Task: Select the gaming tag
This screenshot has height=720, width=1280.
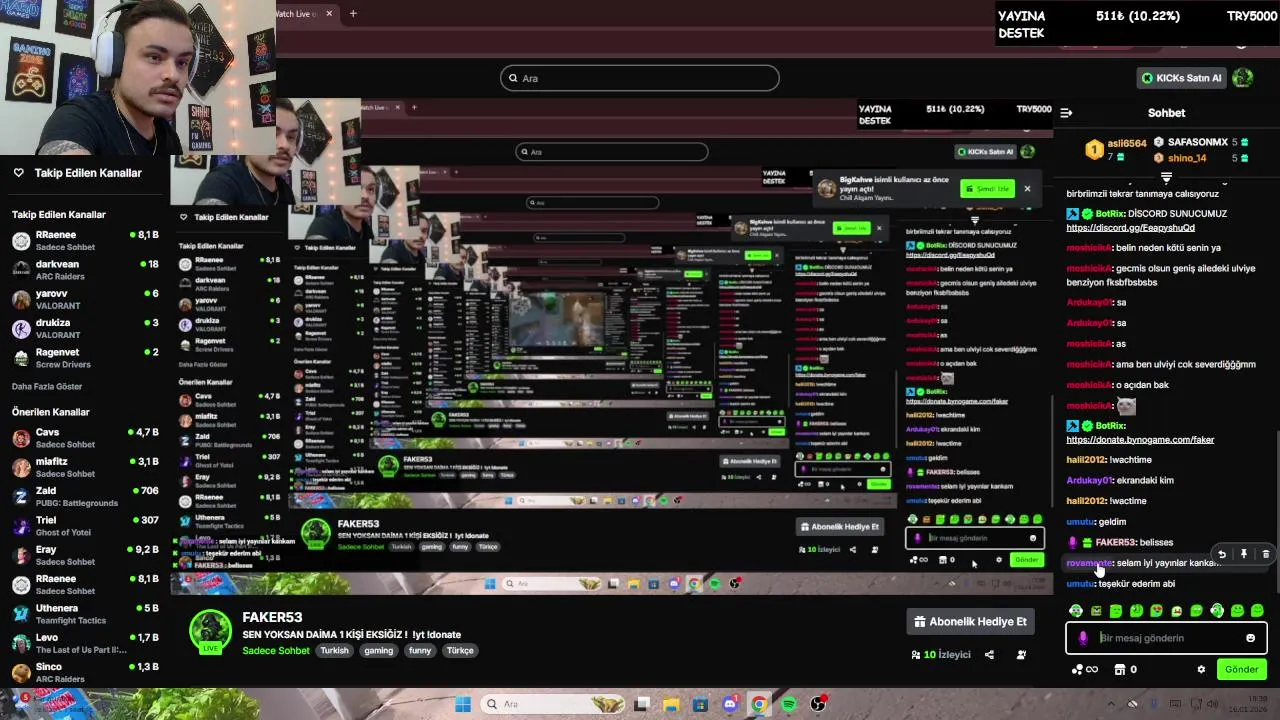Action: (x=378, y=650)
